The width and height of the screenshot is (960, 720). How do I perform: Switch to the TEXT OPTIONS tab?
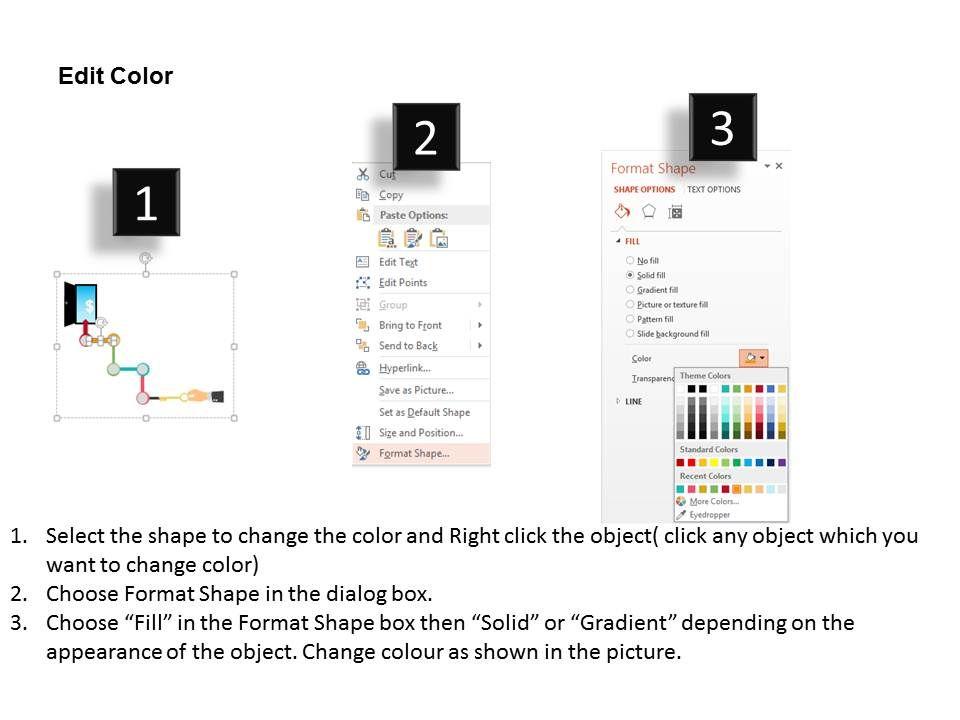pyautogui.click(x=713, y=189)
